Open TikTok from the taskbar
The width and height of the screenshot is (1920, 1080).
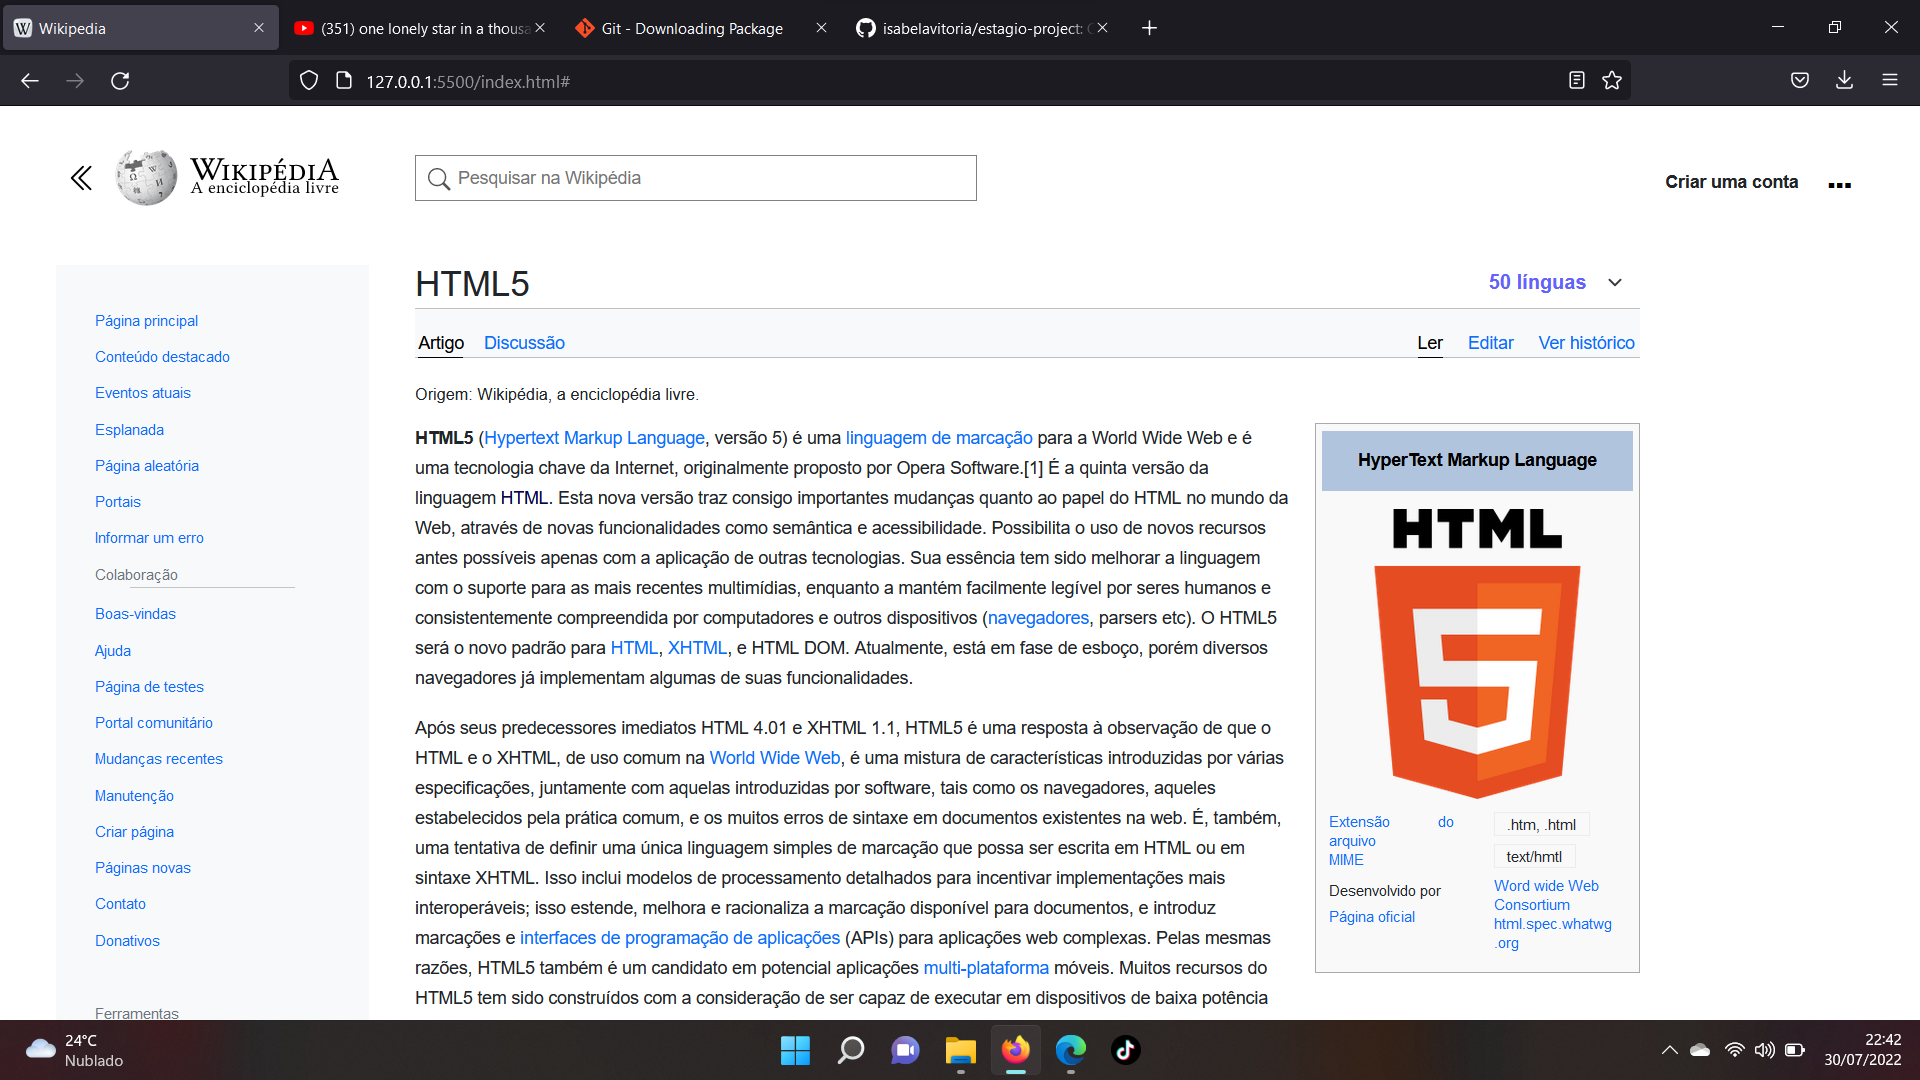(x=1126, y=1050)
